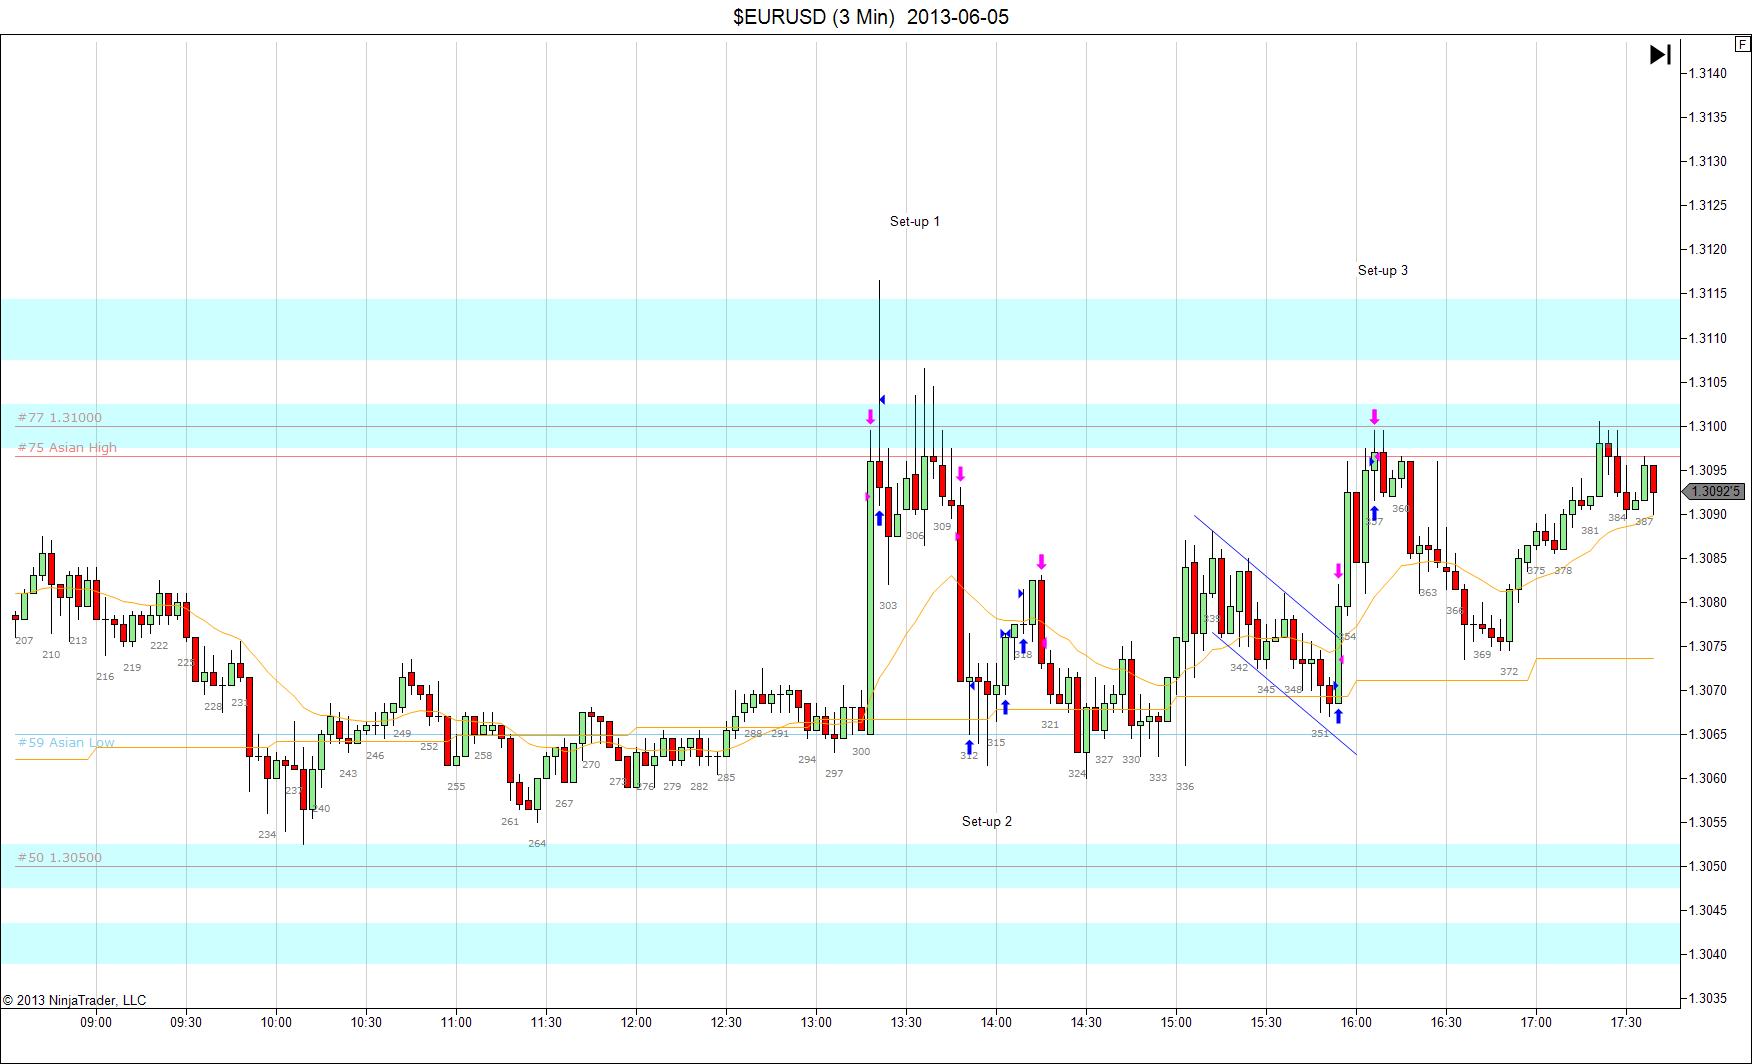Click the 12:00 time axis label
This screenshot has height=1064, width=1752.
click(636, 1022)
